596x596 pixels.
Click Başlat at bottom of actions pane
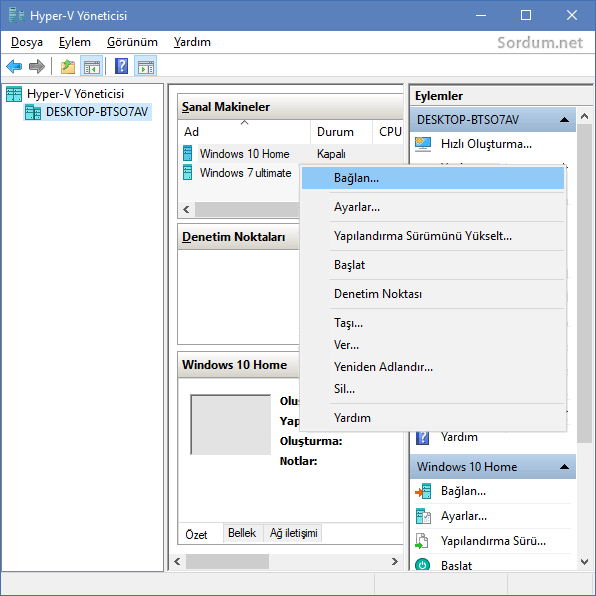(456, 566)
